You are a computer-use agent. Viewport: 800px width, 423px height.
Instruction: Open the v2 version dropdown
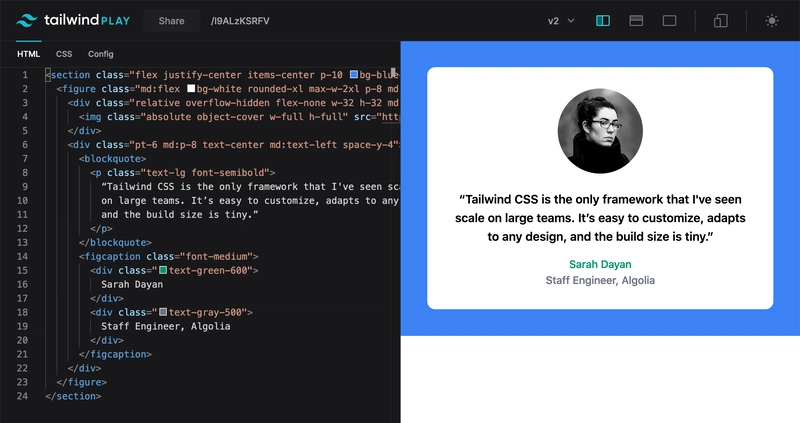click(561, 20)
